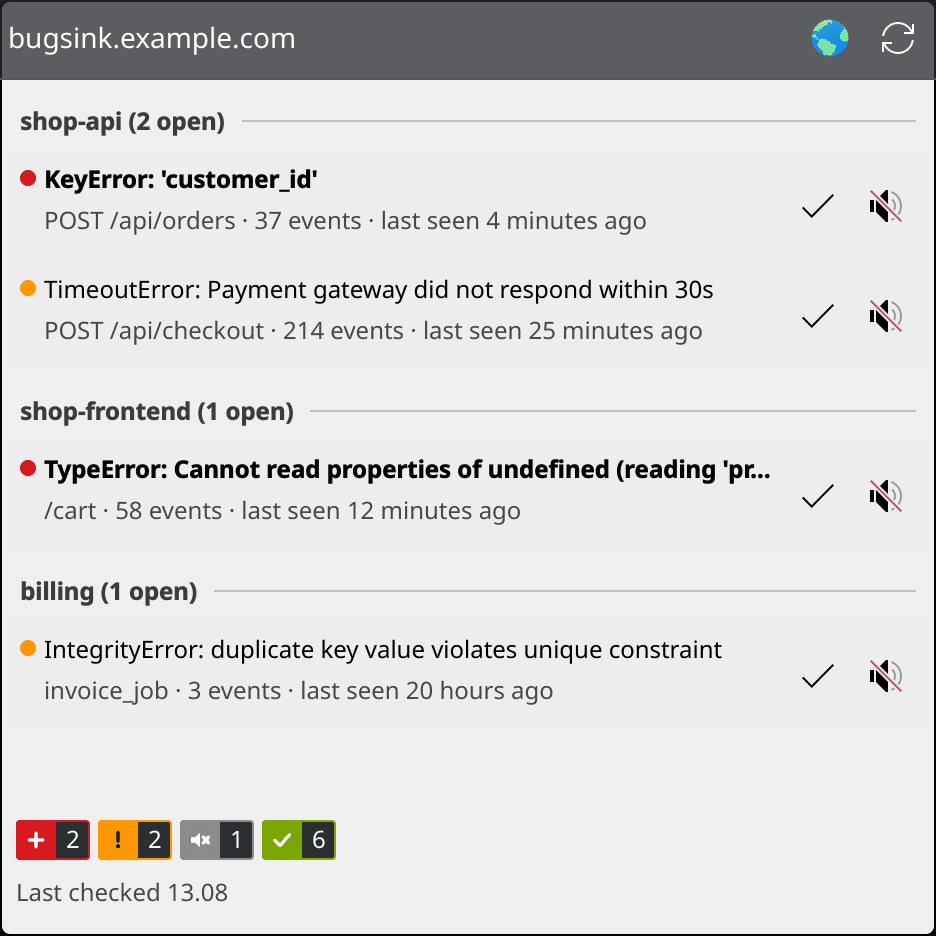
Task: Click the green resolved issues badge
Action: click(299, 840)
